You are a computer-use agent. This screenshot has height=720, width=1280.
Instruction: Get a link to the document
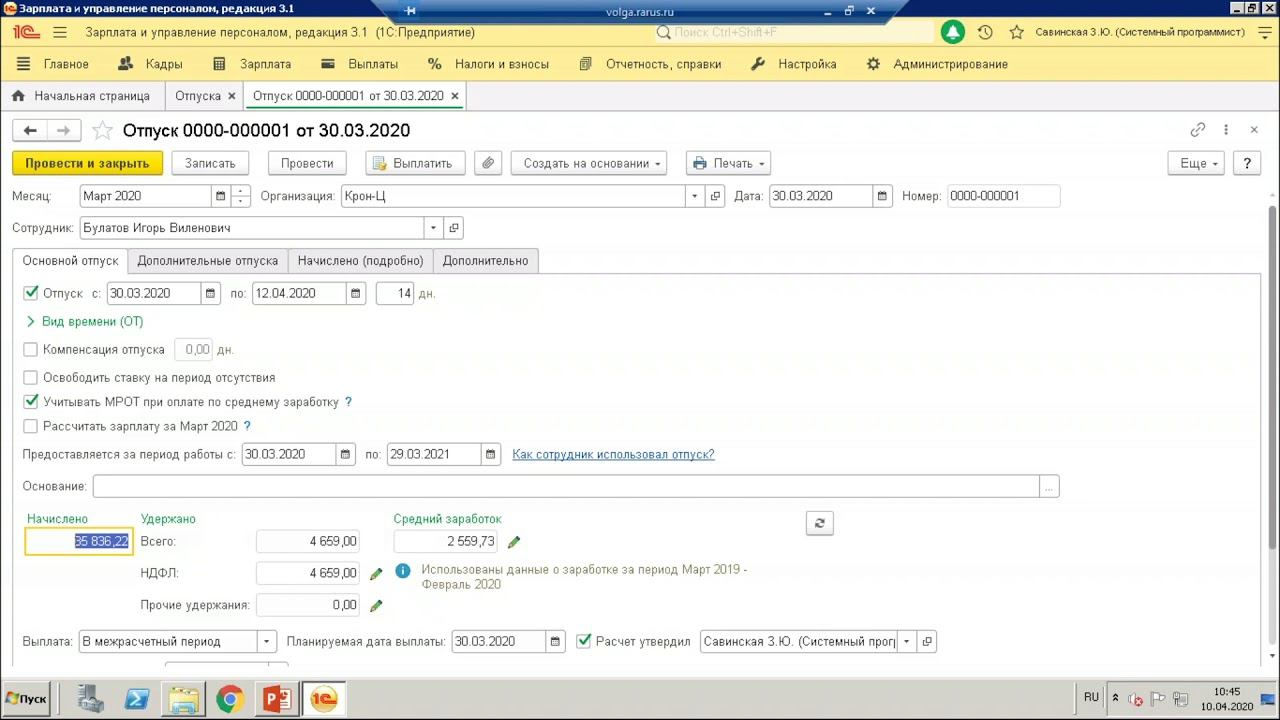coord(1198,130)
